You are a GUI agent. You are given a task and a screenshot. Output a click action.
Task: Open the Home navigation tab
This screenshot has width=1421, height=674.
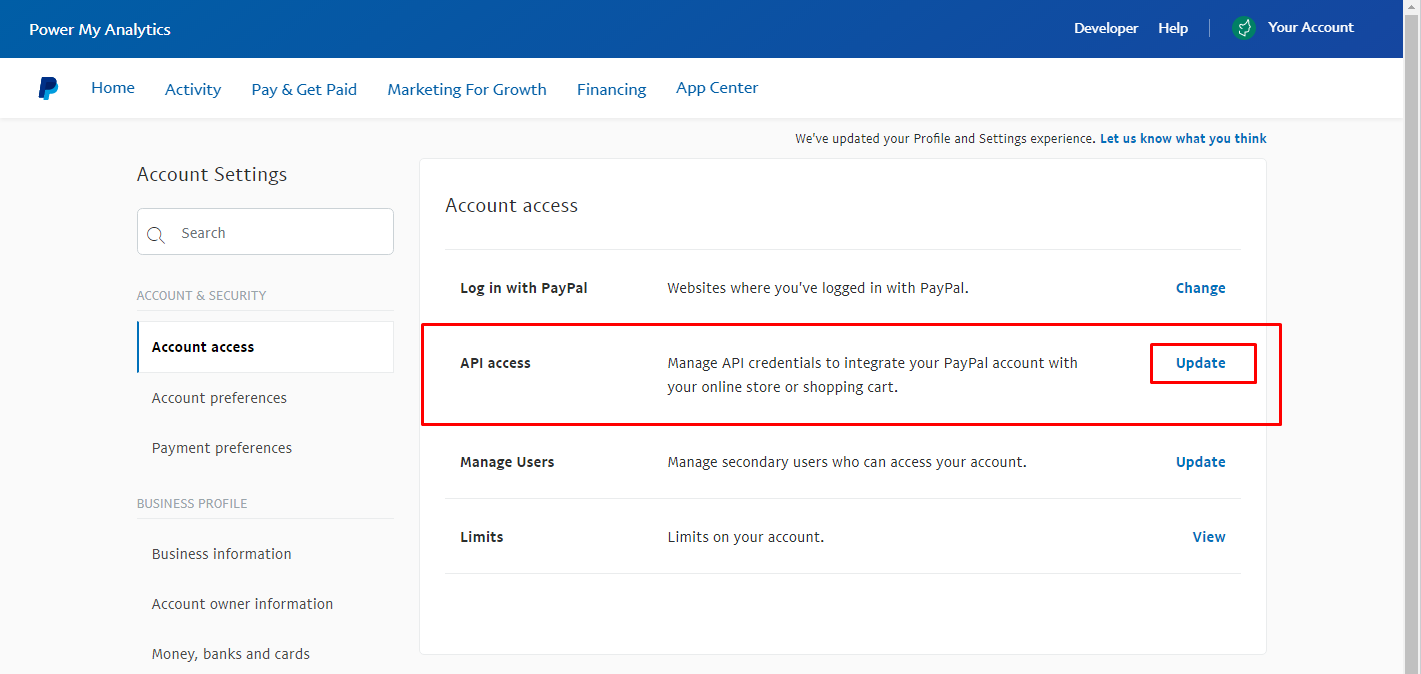click(x=113, y=88)
